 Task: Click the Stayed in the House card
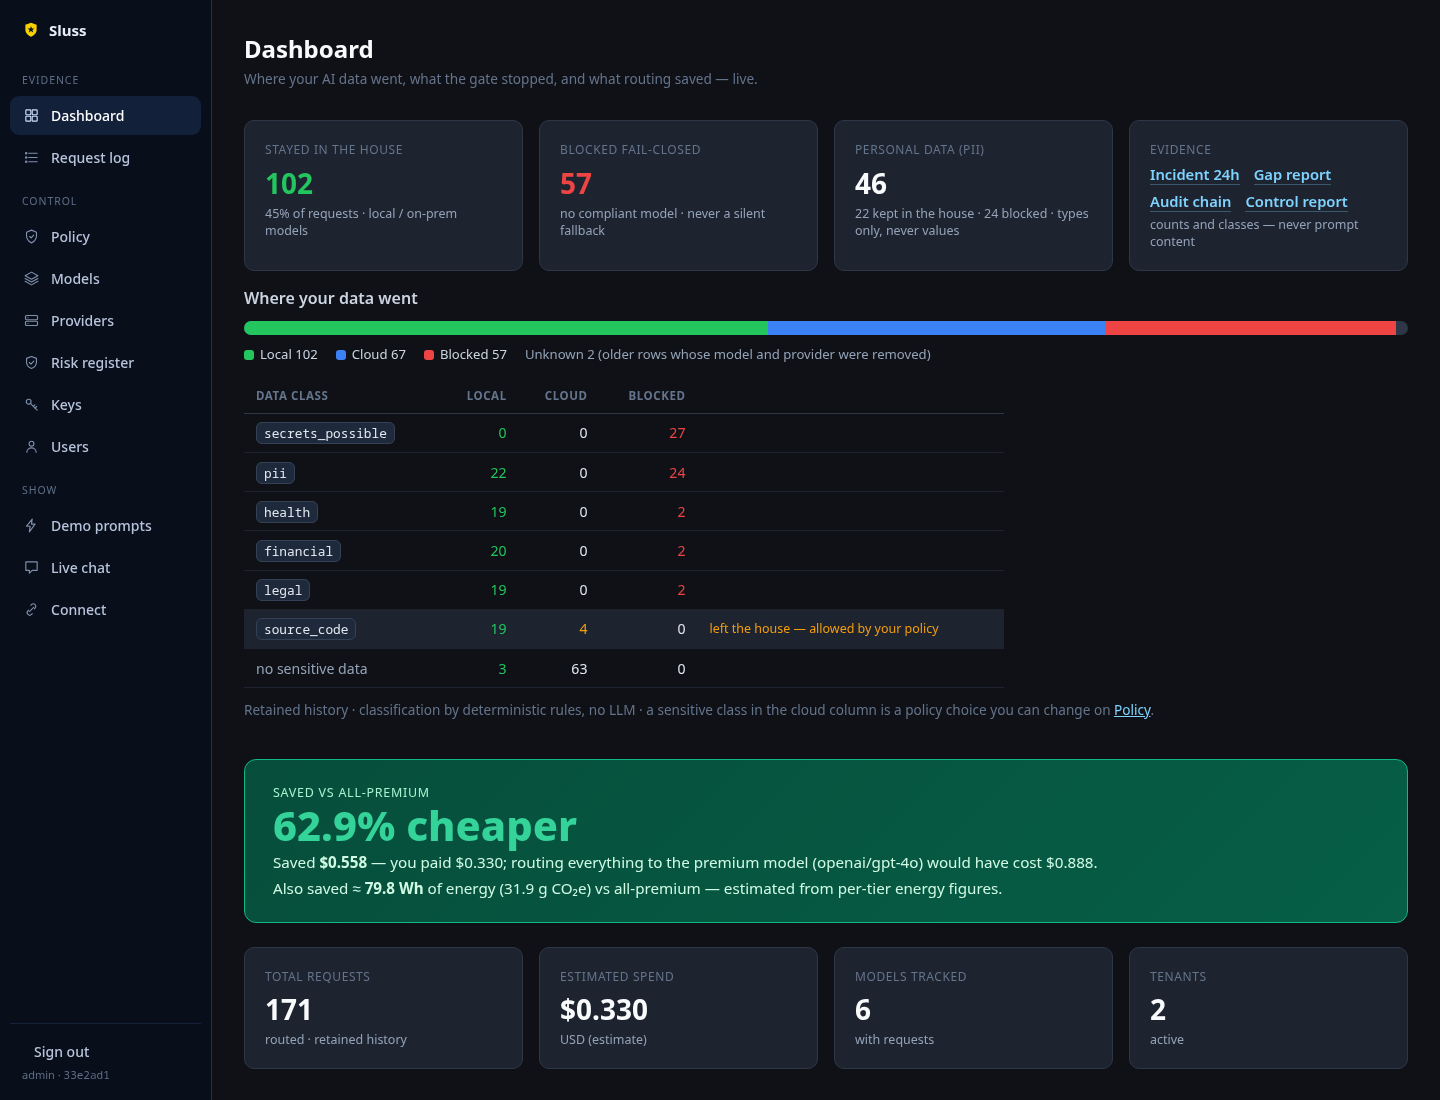click(383, 196)
